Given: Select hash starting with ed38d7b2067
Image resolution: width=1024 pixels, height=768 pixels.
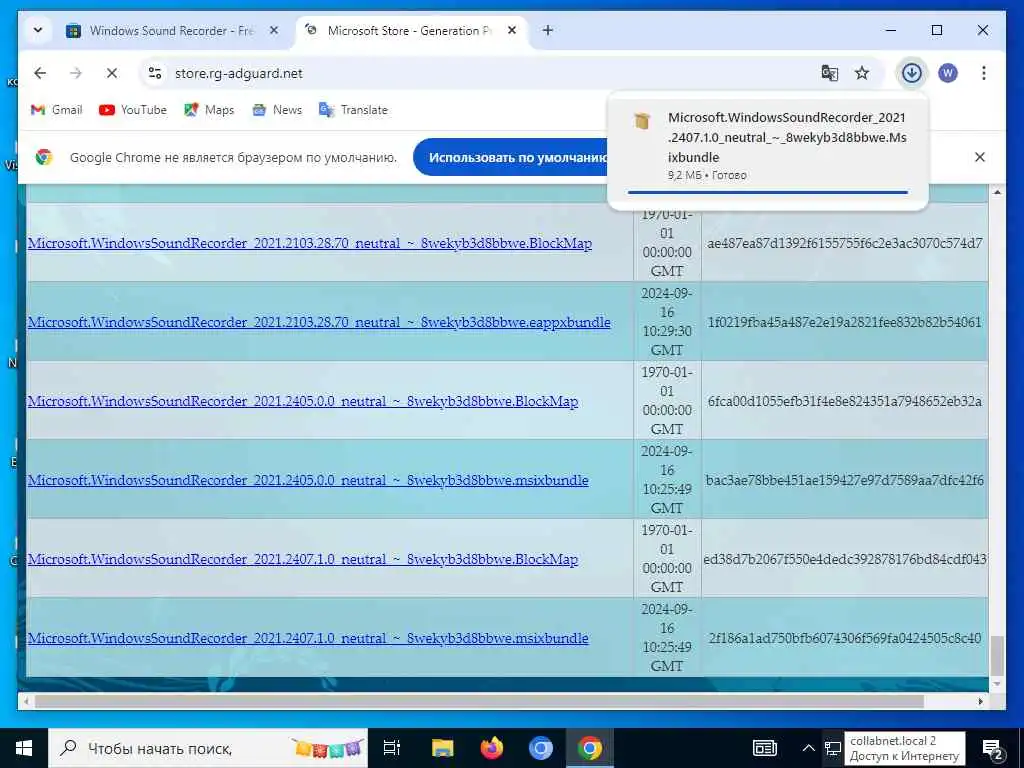Looking at the screenshot, I should tap(845, 559).
